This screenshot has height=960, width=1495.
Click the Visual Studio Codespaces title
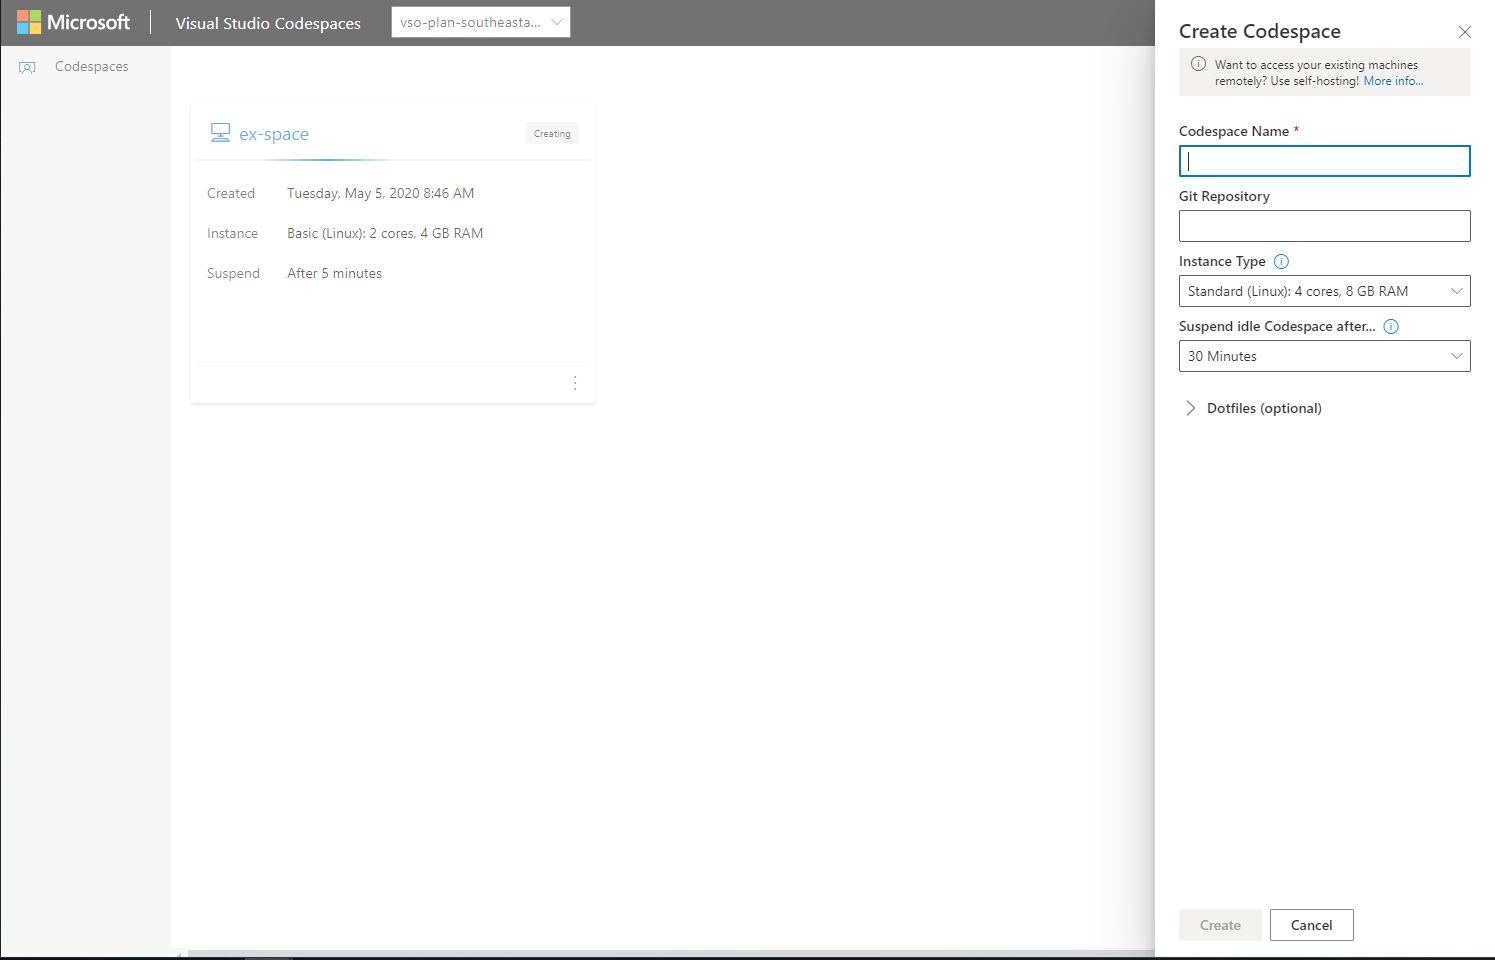268,23
